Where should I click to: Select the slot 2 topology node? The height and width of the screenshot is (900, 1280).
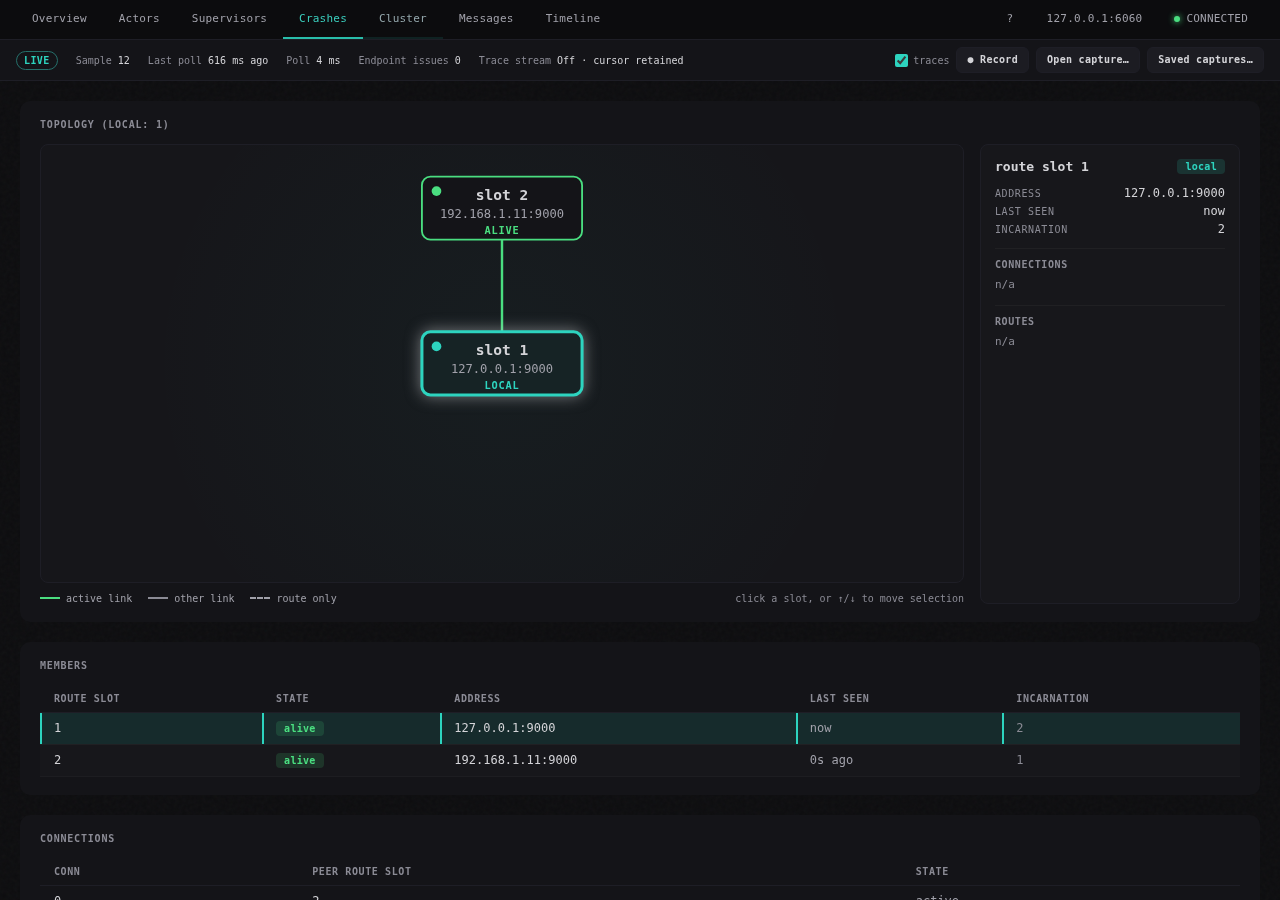tap(502, 208)
